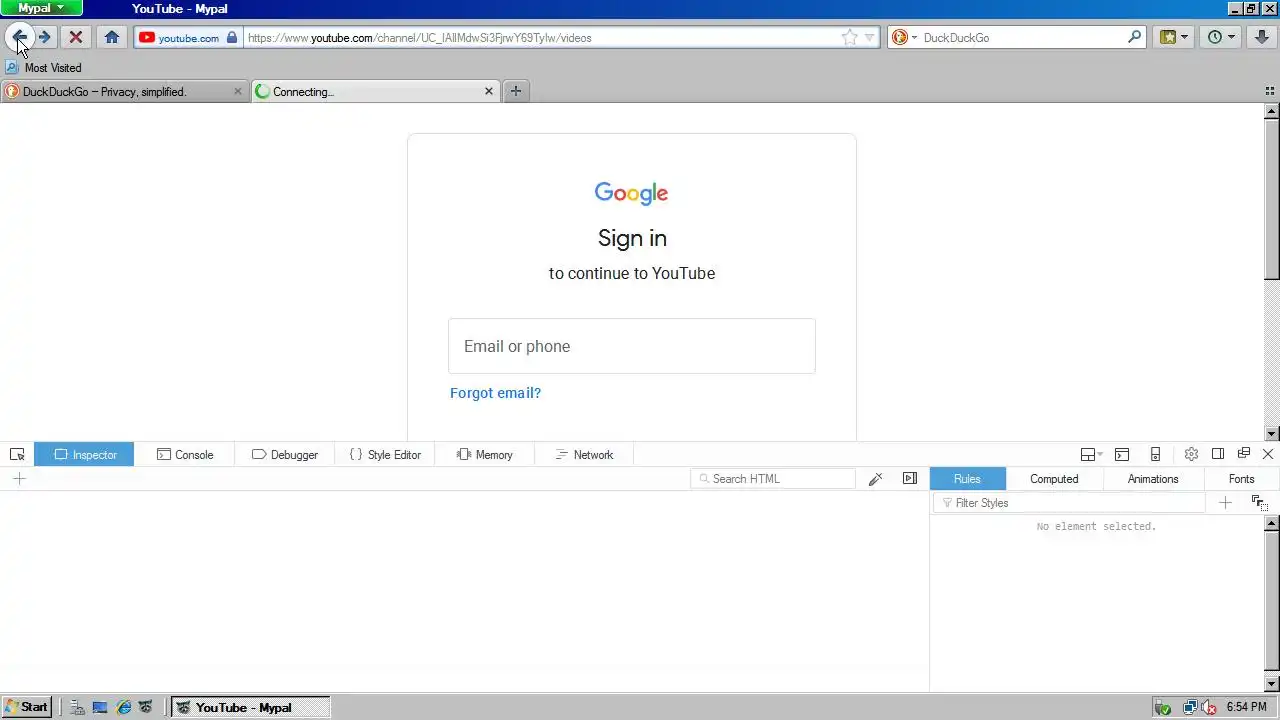Open the history clock dropdown
The height and width of the screenshot is (720, 1280).
click(1221, 37)
